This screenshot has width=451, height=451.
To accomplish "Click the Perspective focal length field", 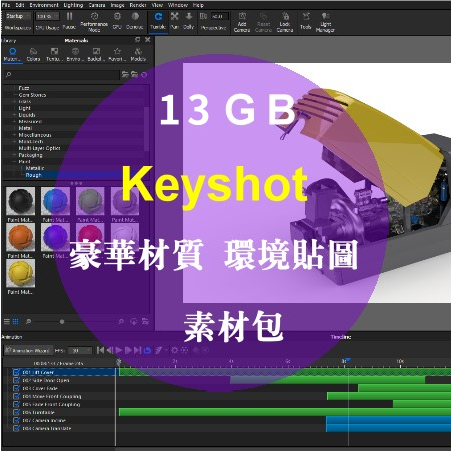I will tap(220, 16).
